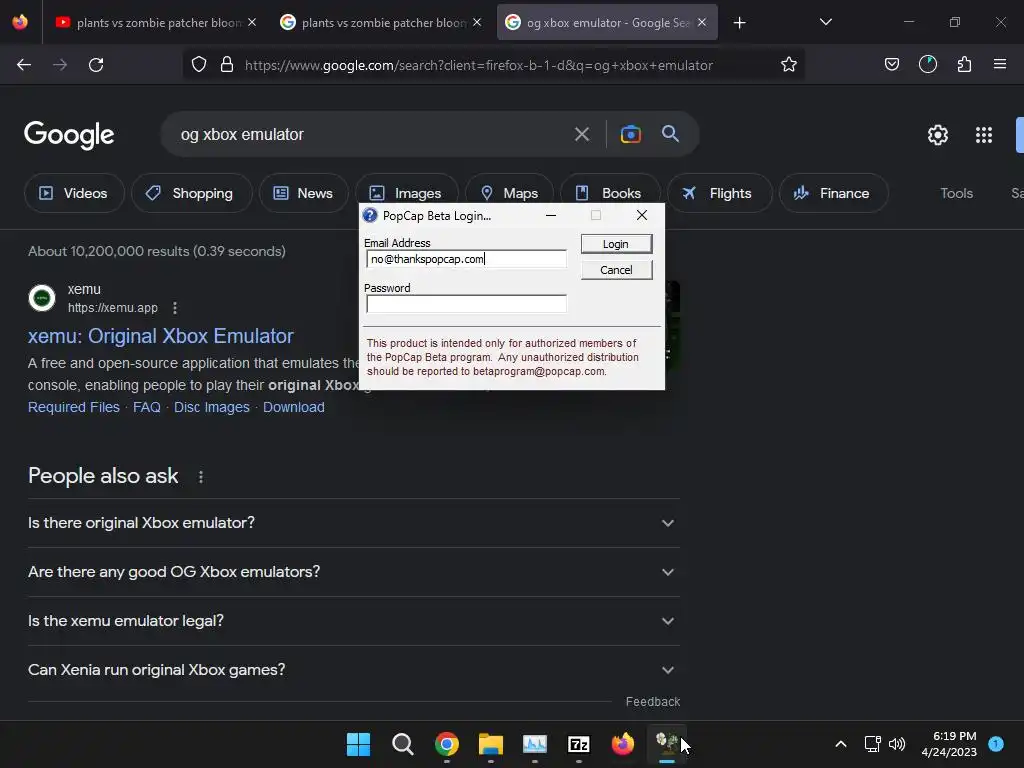Filter results by Books
The width and height of the screenshot is (1024, 768).
point(610,193)
